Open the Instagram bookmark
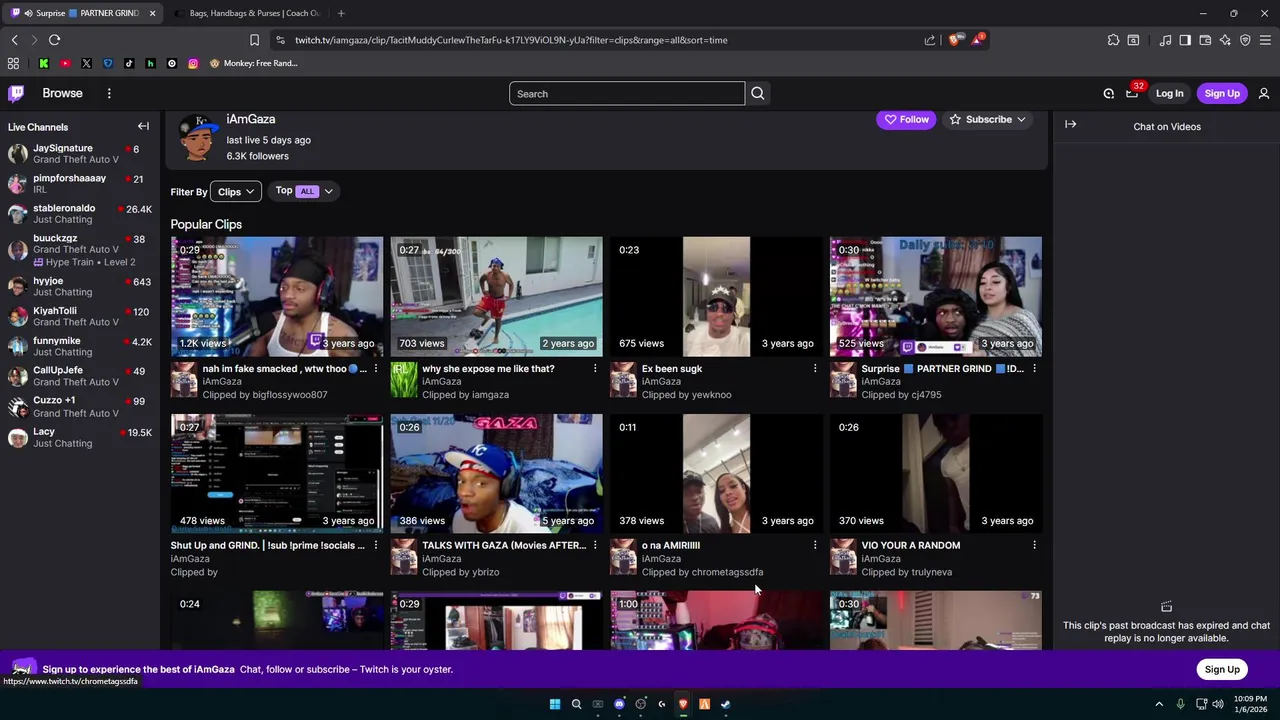 point(193,63)
